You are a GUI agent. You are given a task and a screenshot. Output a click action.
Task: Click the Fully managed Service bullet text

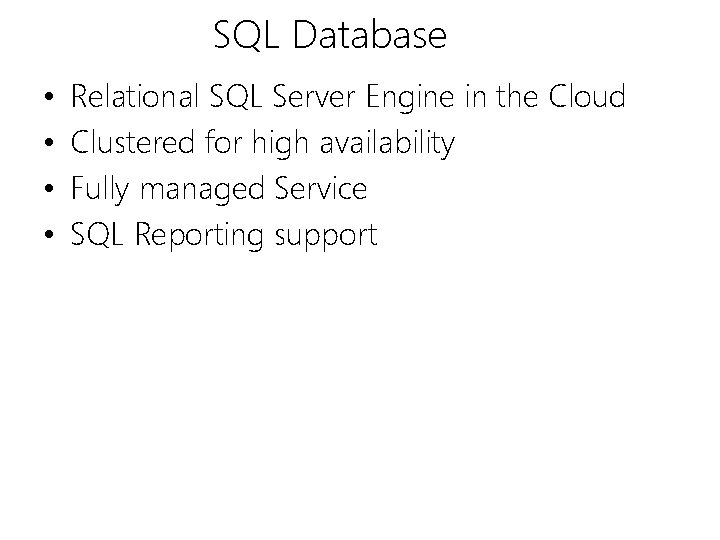[x=219, y=189]
